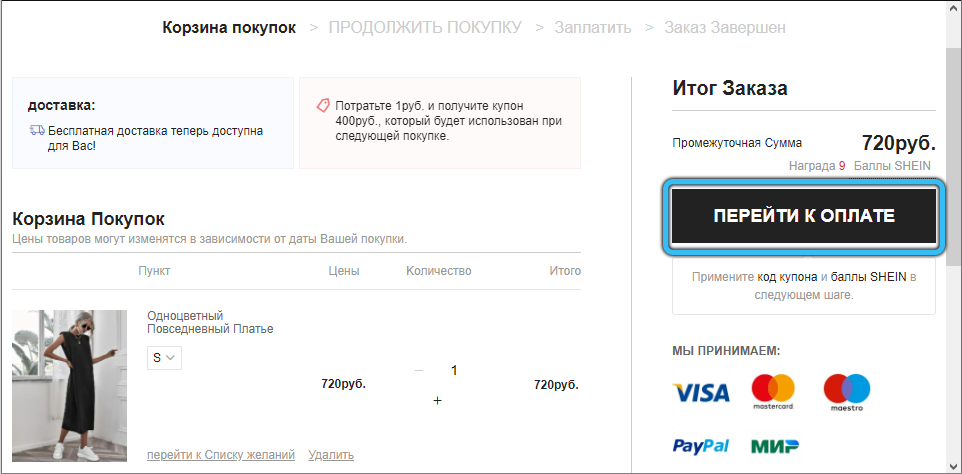Image resolution: width=962 pixels, height=474 pixels.
Task: Click the free delivery truck icon
Action: point(37,131)
